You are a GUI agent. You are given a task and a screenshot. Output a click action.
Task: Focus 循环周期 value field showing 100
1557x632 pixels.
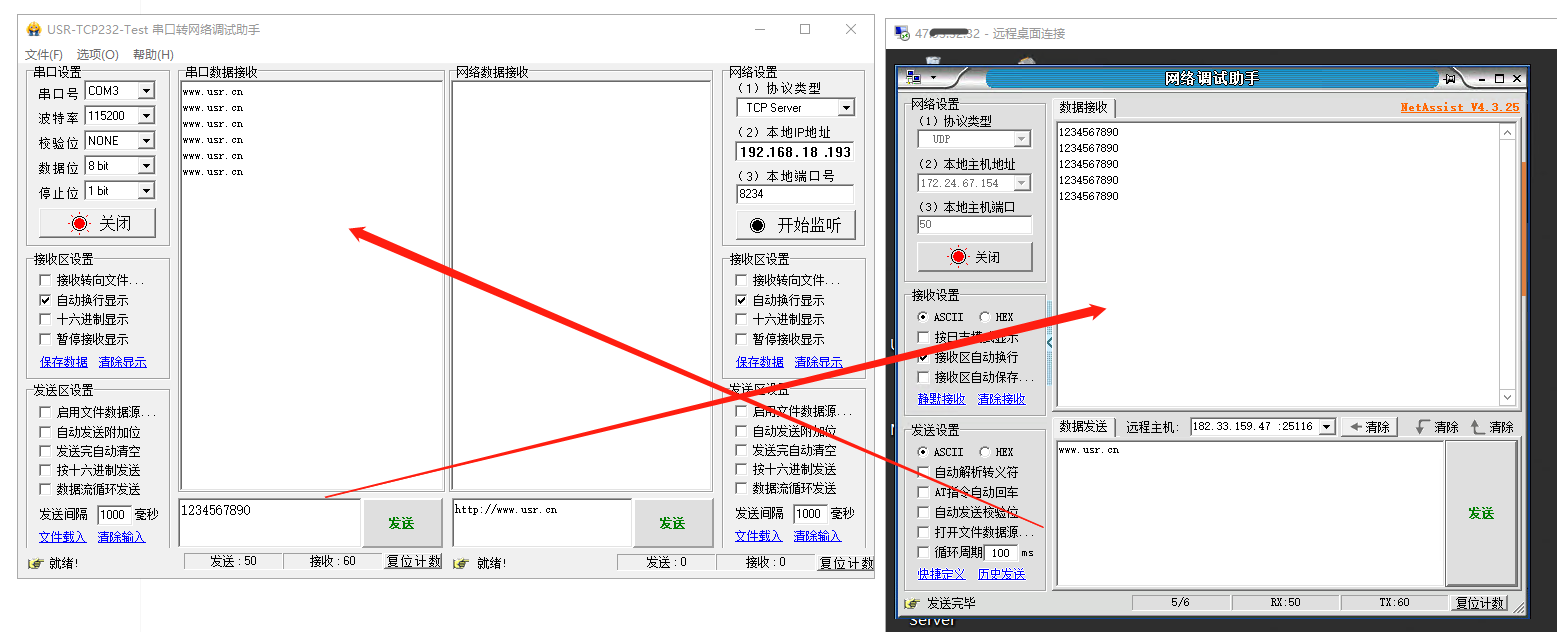(1001, 553)
